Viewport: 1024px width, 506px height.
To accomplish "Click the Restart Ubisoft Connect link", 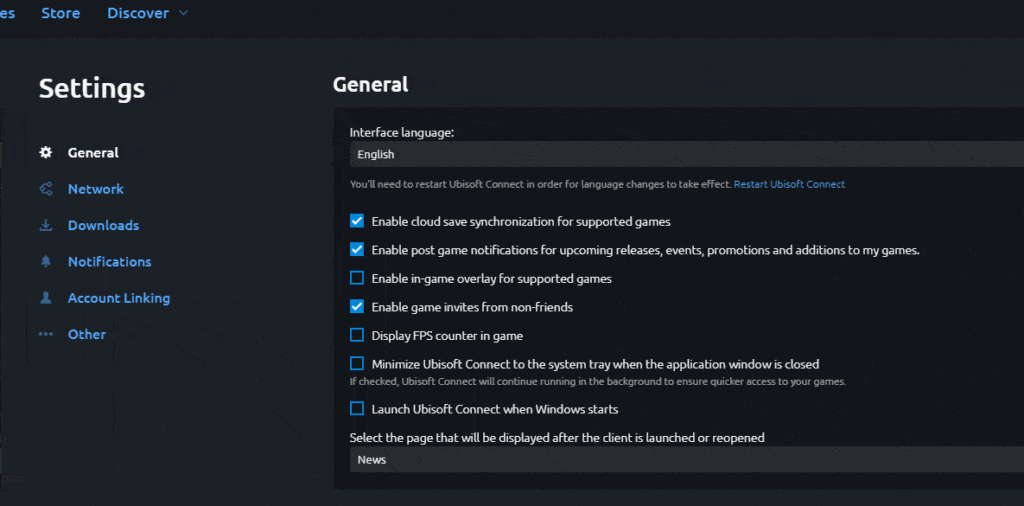I will pos(790,185).
